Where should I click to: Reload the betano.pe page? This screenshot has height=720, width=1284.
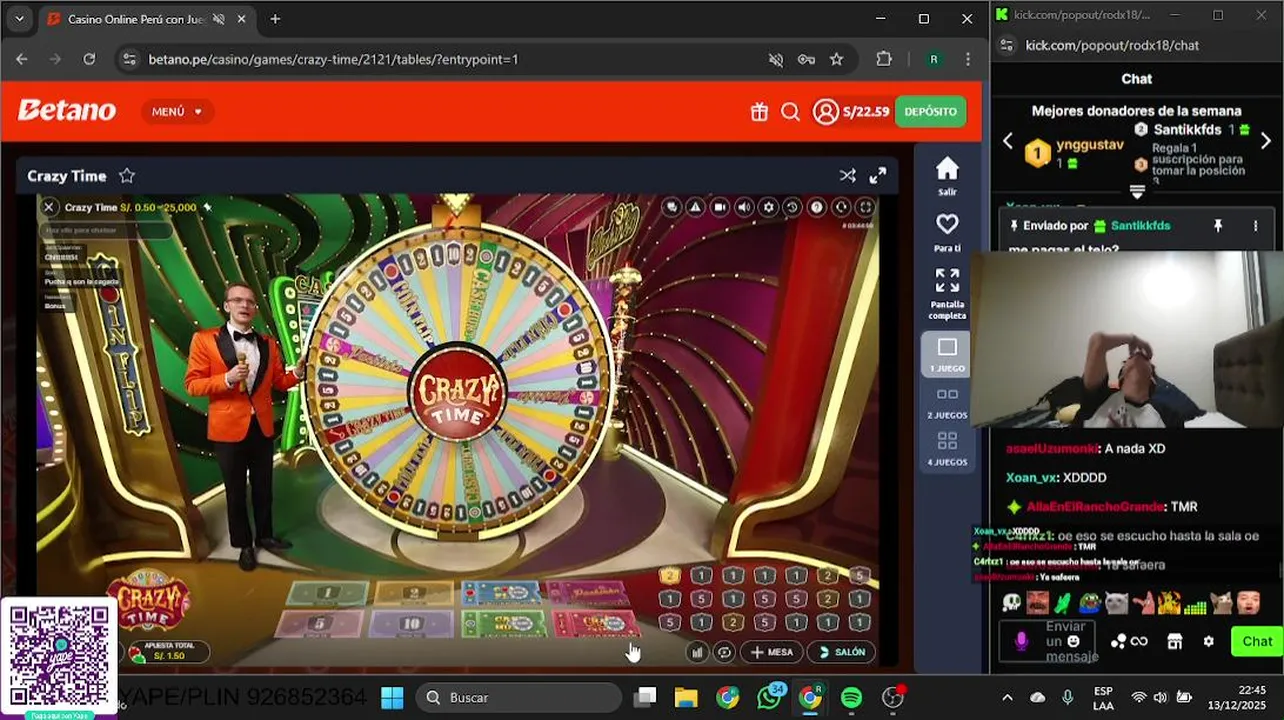pos(89,59)
